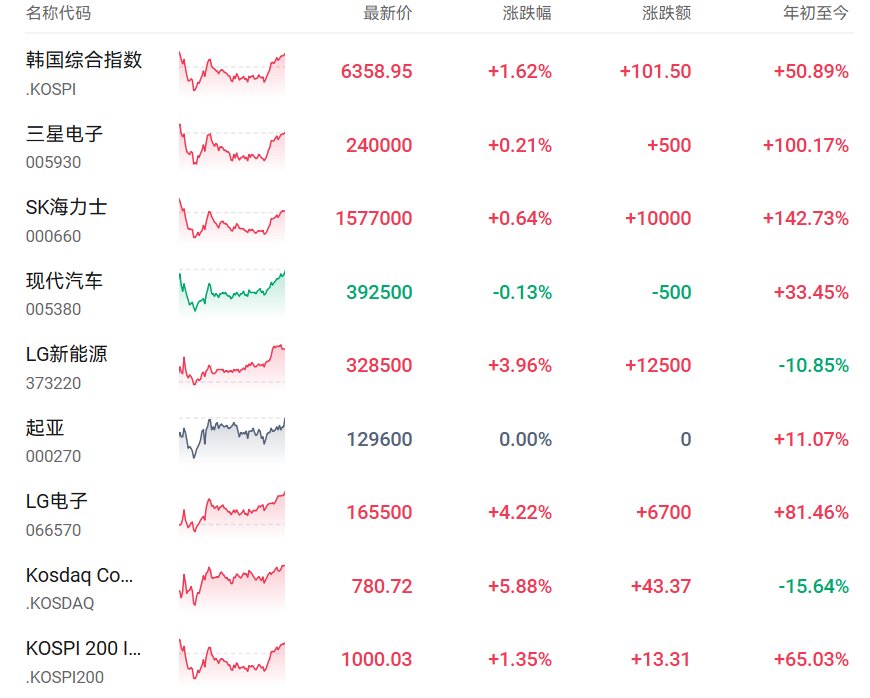This screenshot has width=870, height=698.
Task: View the SK海力士 sparkline chart
Action: [x=232, y=220]
